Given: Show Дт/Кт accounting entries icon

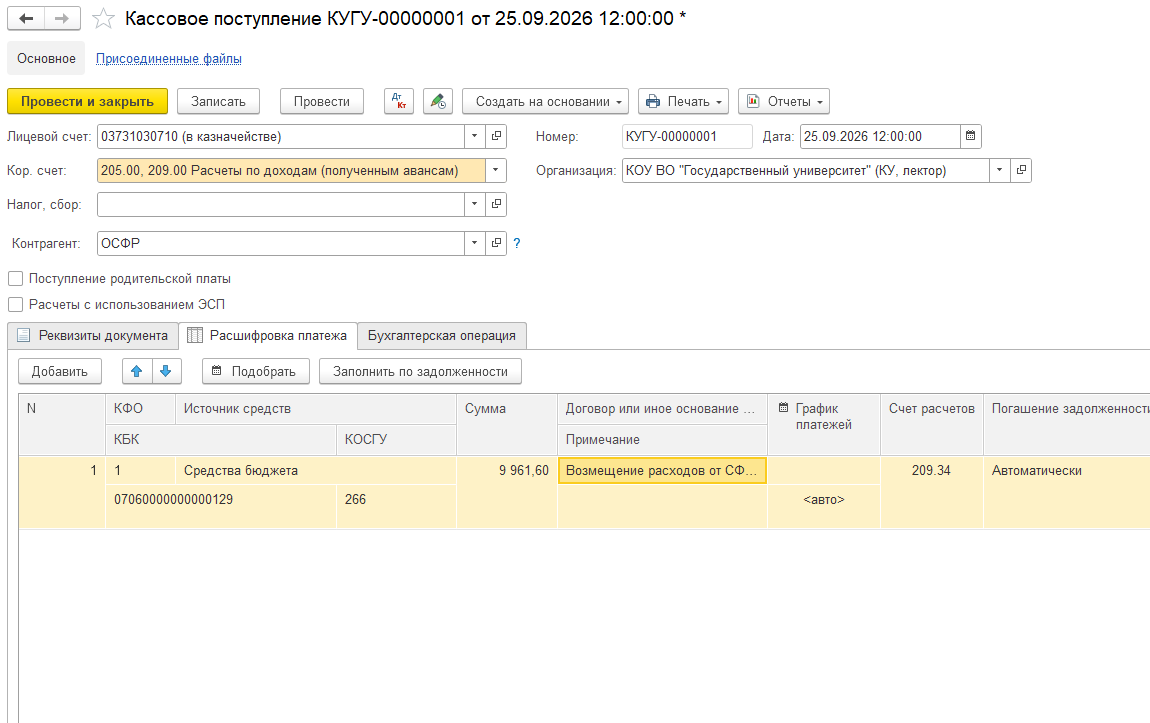Looking at the screenshot, I should point(399,101).
